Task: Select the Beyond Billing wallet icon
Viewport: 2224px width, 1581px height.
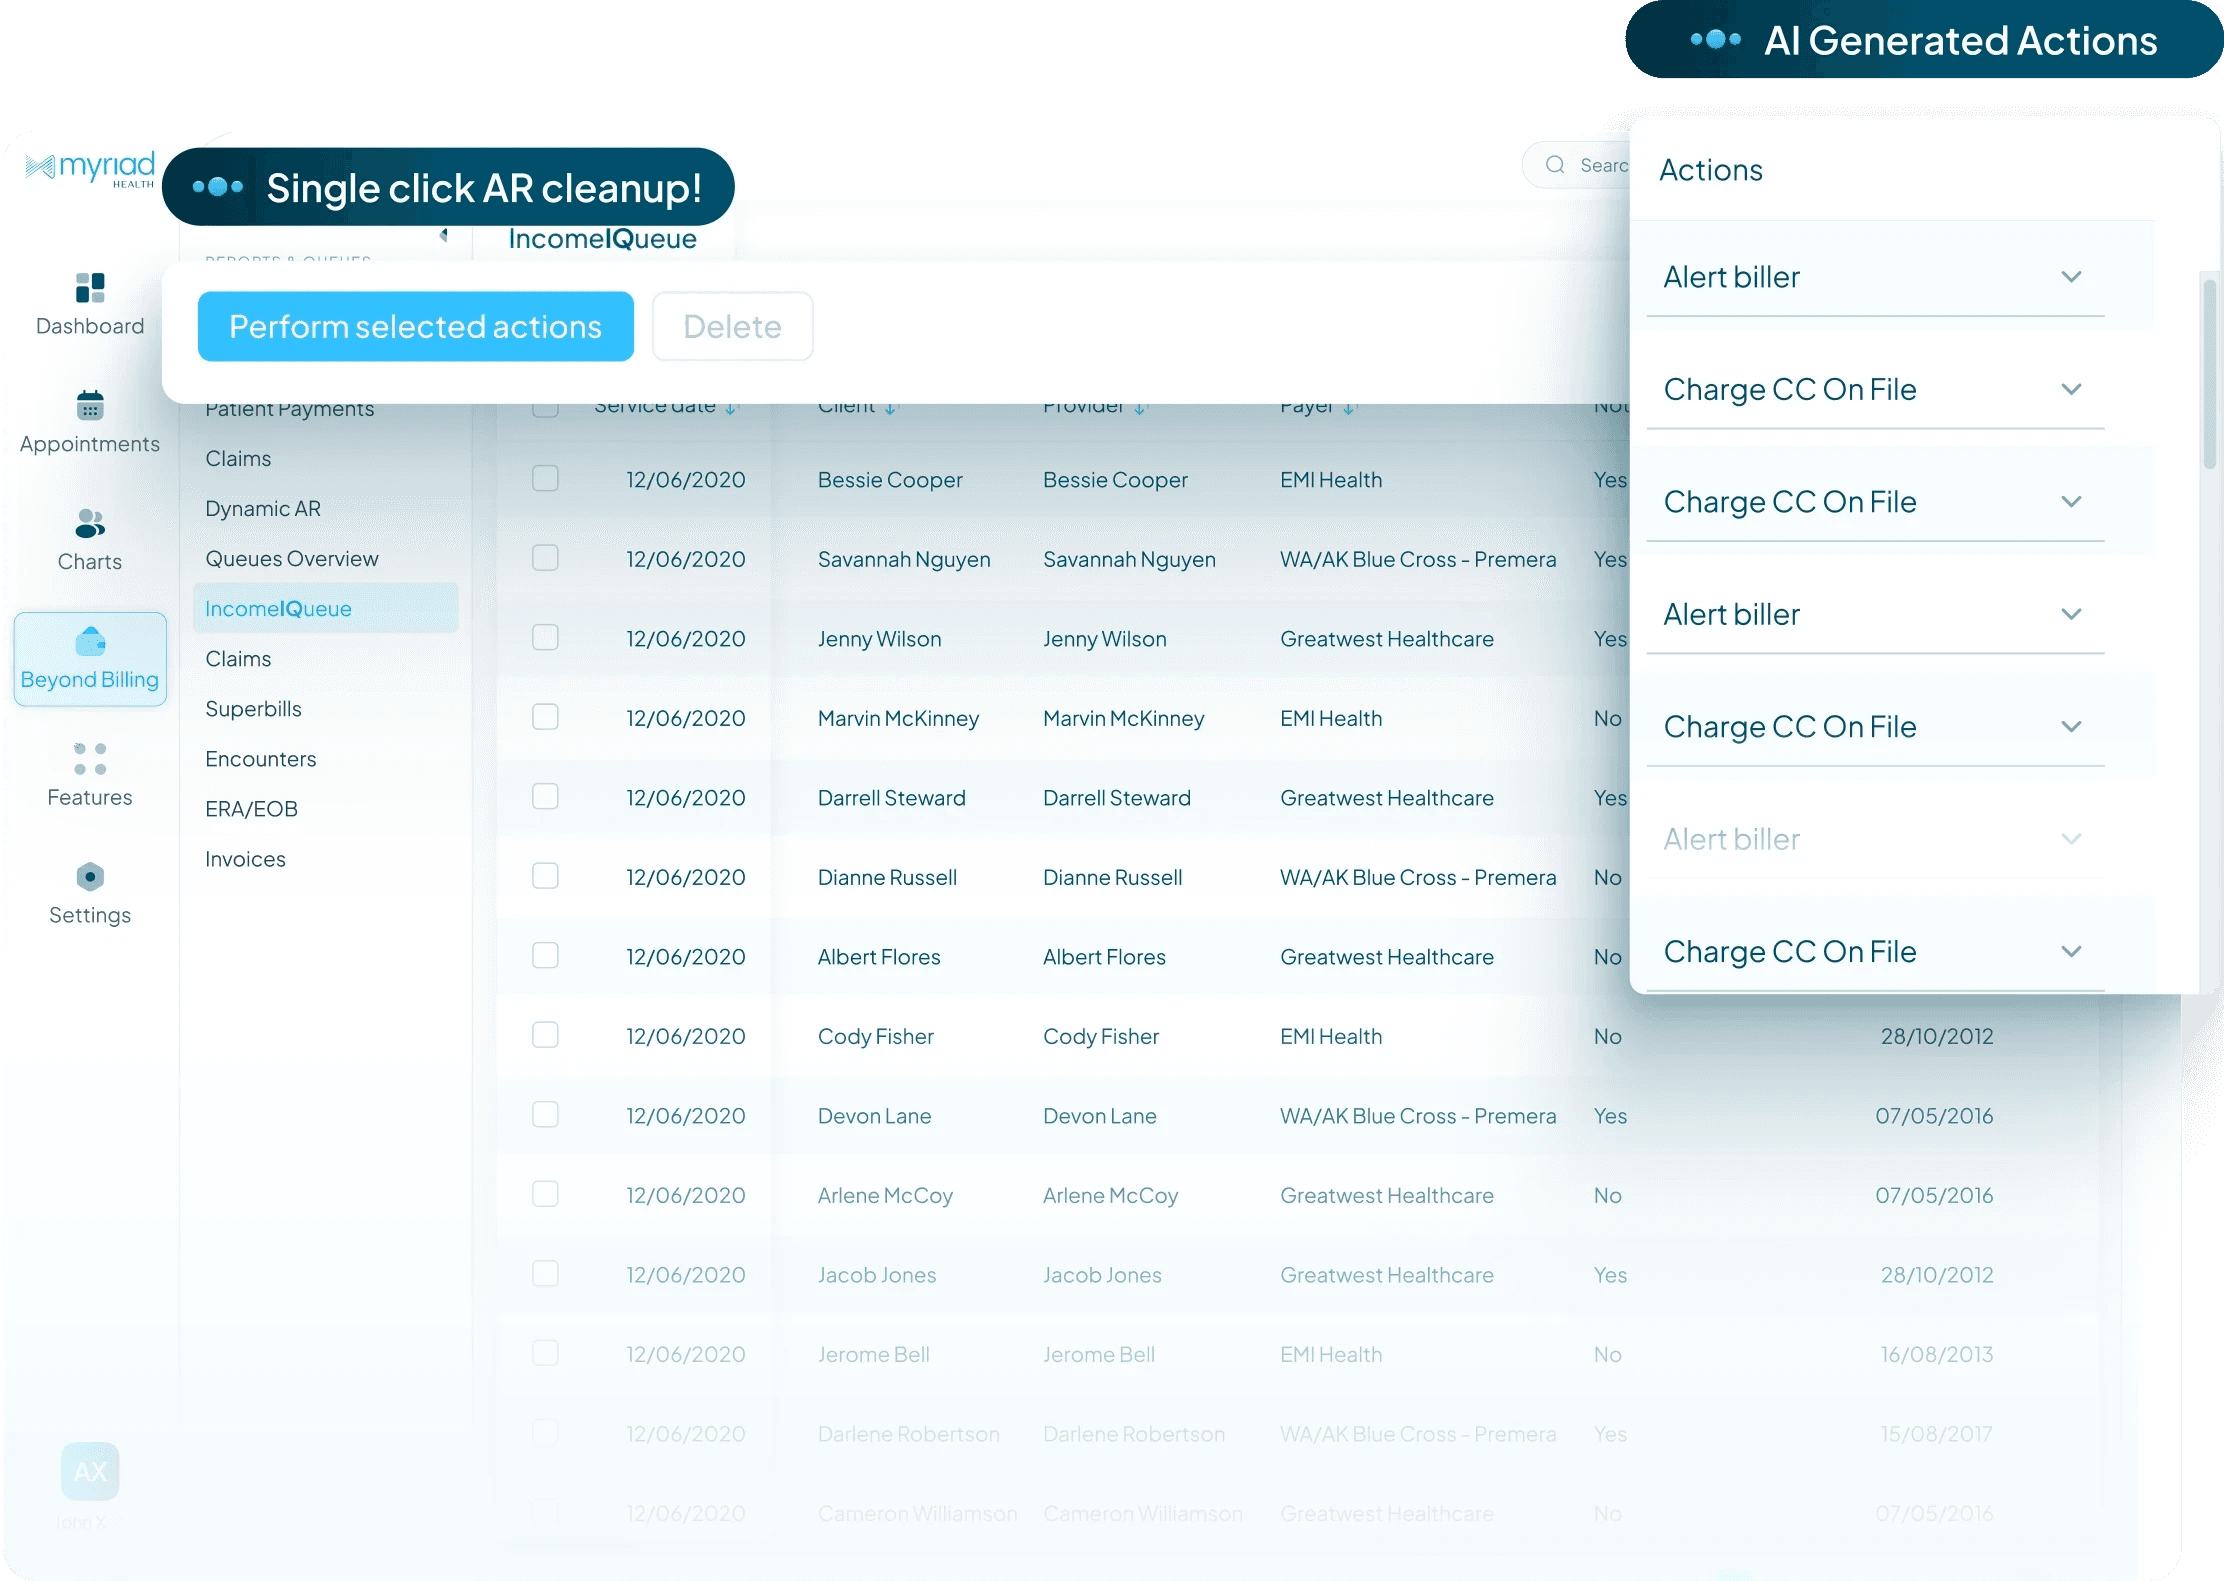Action: coord(90,641)
